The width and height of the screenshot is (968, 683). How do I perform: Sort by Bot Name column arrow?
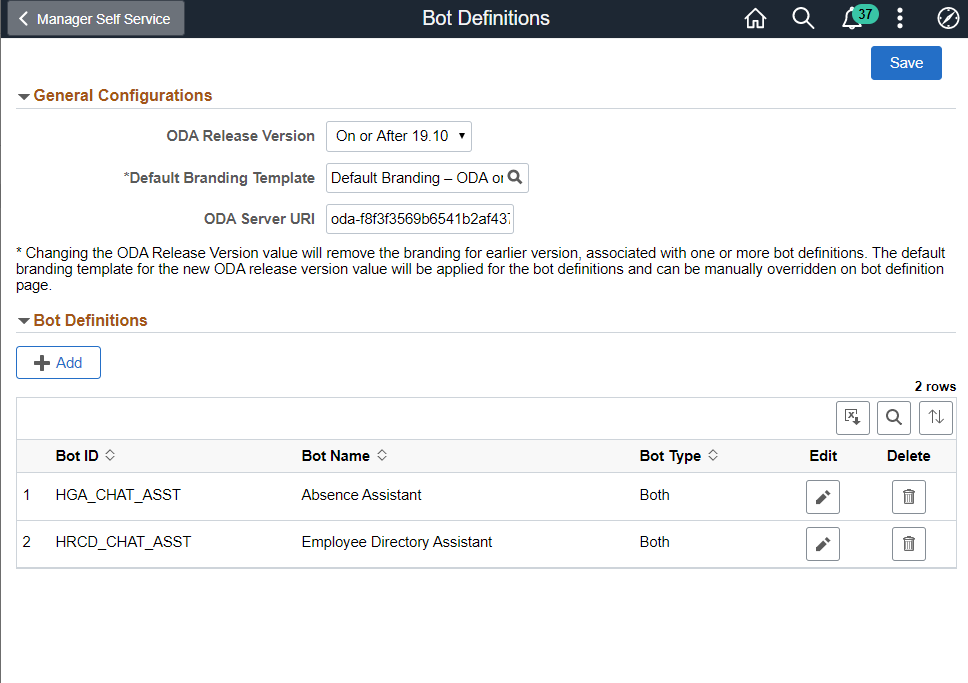(x=382, y=455)
